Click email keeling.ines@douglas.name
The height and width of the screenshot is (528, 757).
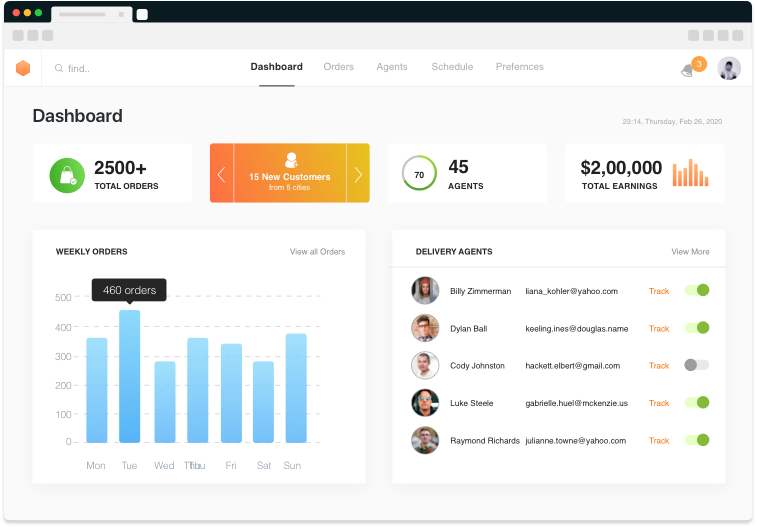[x=576, y=329]
